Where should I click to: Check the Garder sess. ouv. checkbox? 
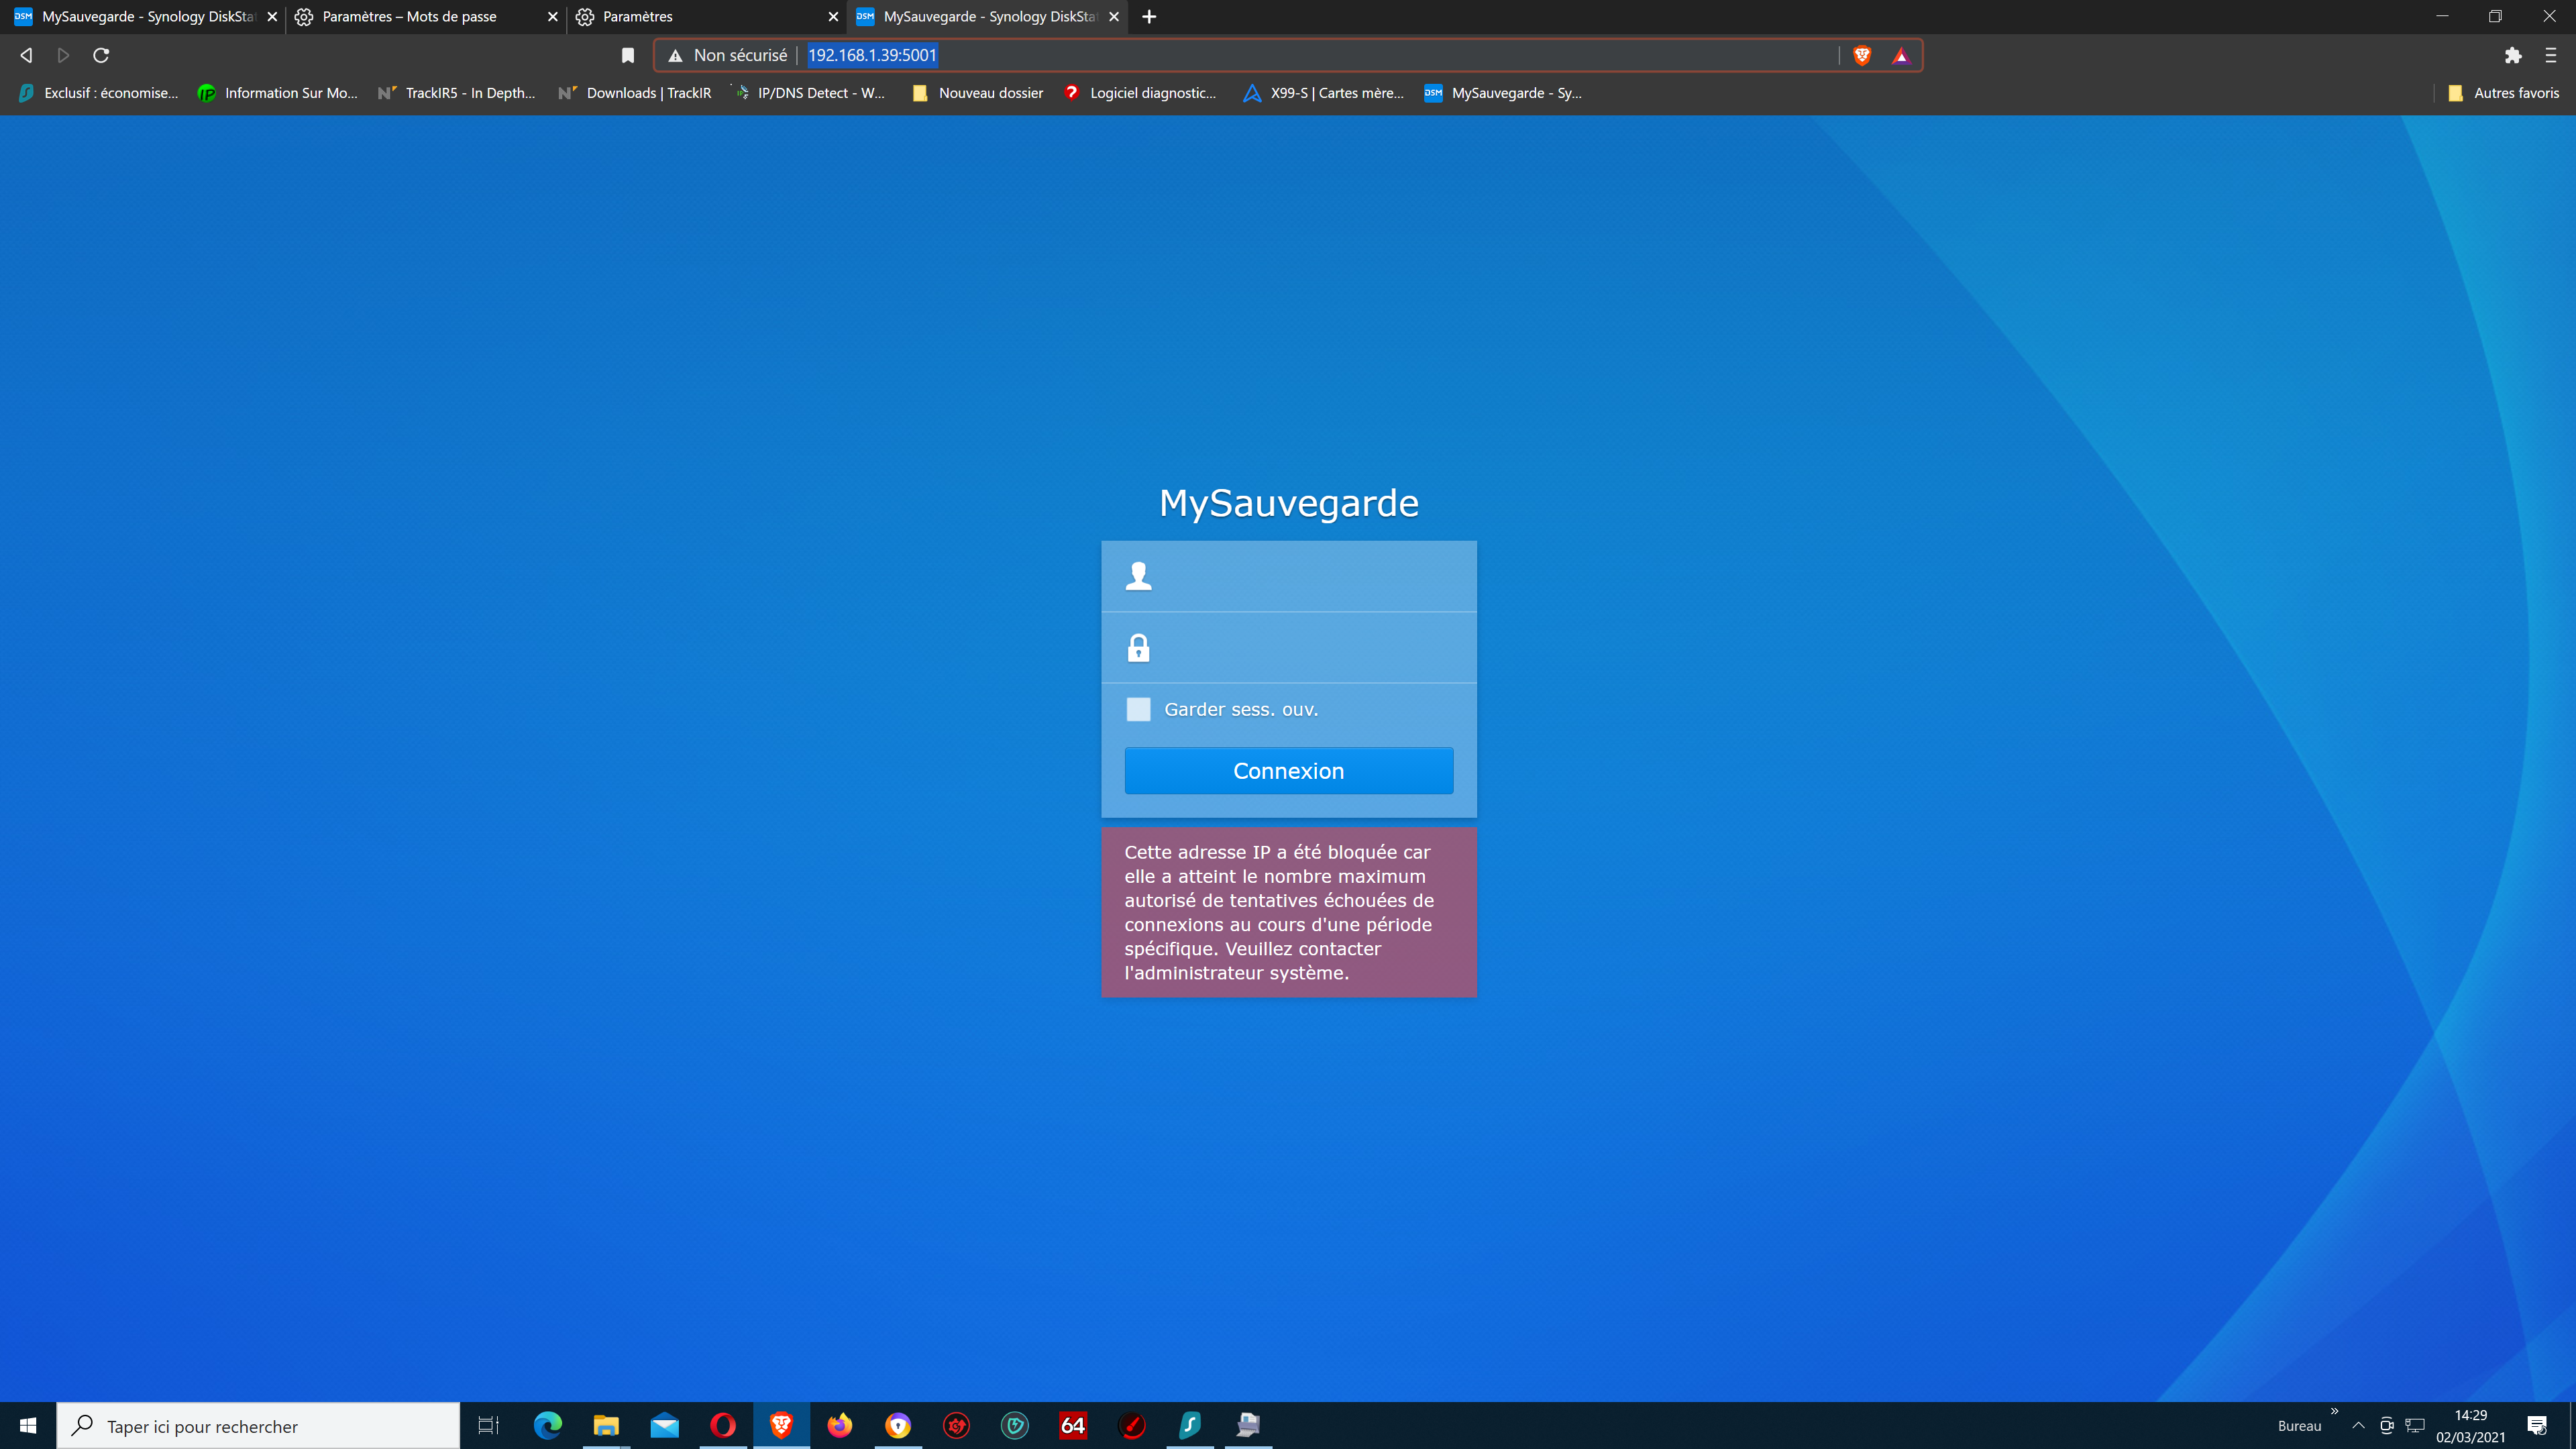click(1138, 709)
